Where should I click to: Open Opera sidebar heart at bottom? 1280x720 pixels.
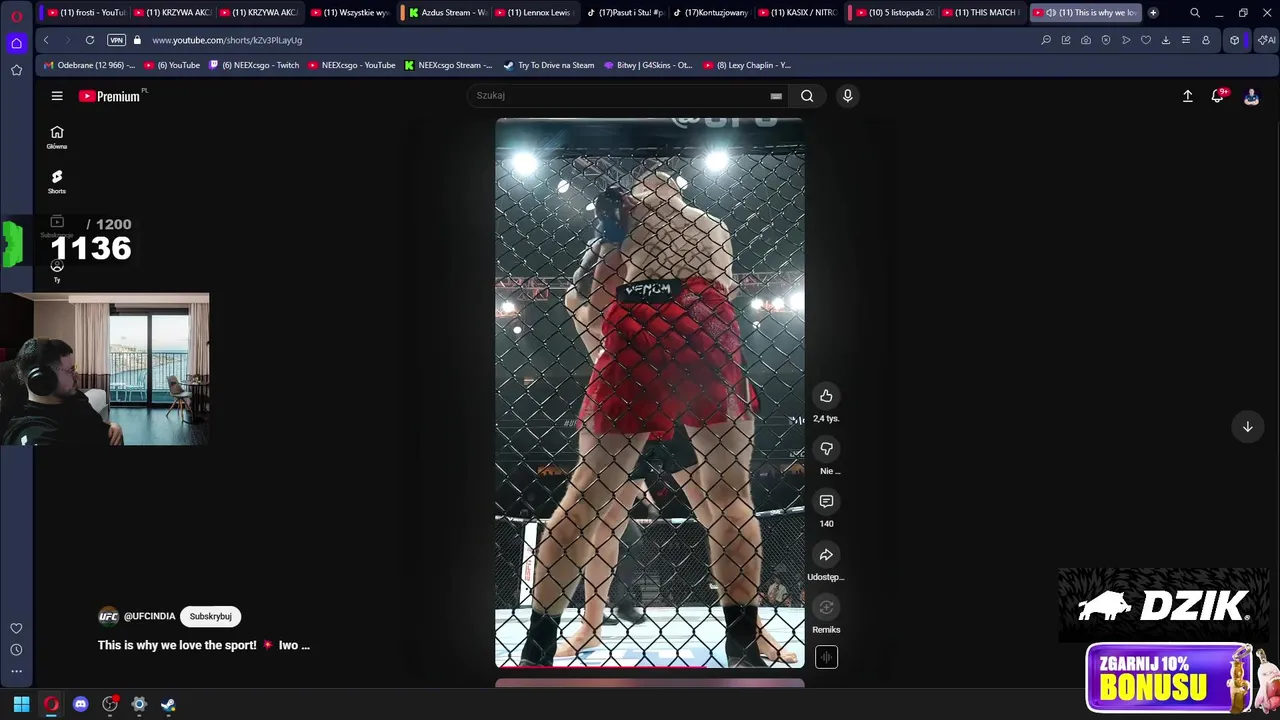[x=16, y=628]
